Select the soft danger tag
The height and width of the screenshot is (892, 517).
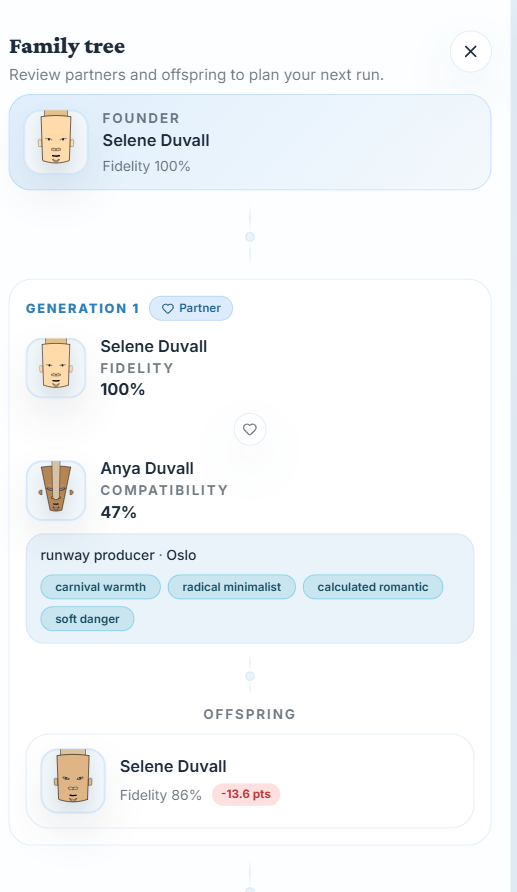(87, 619)
